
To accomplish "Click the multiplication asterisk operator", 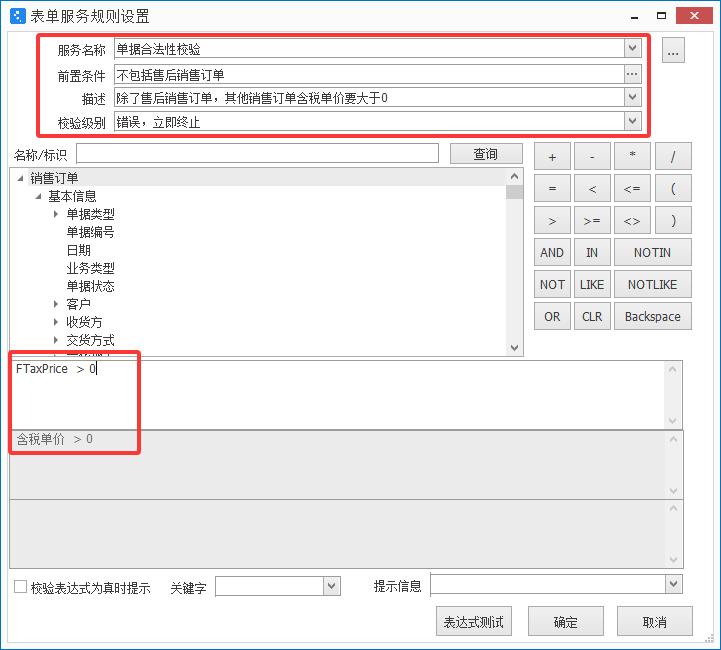I will click(632, 157).
